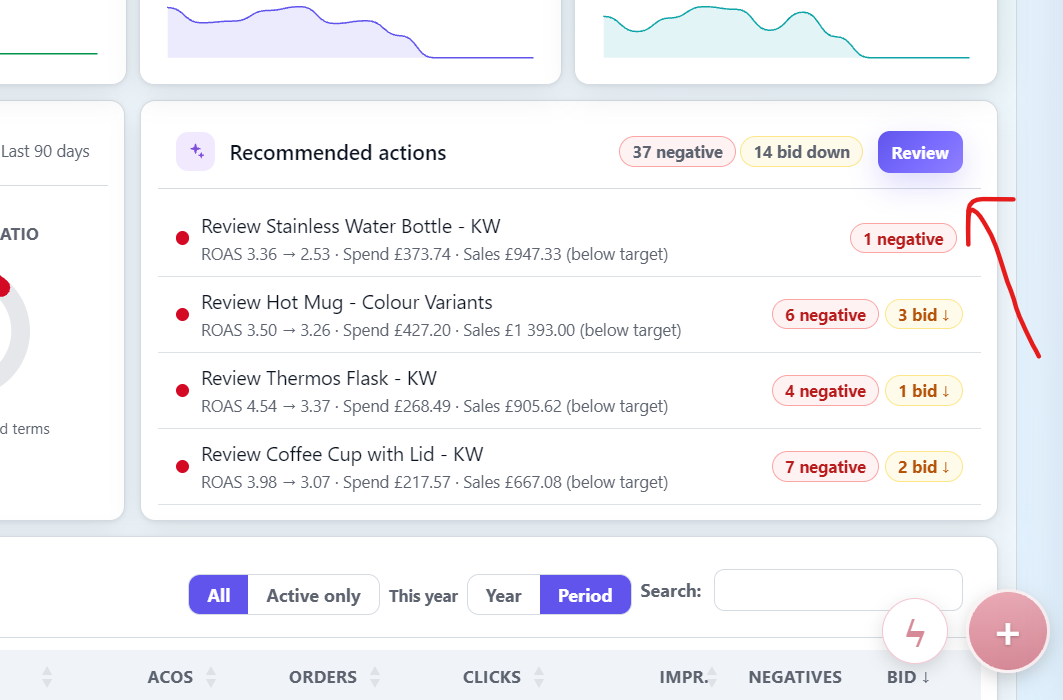
Task: Sort by the CLICKS column arrows
Action: (539, 676)
